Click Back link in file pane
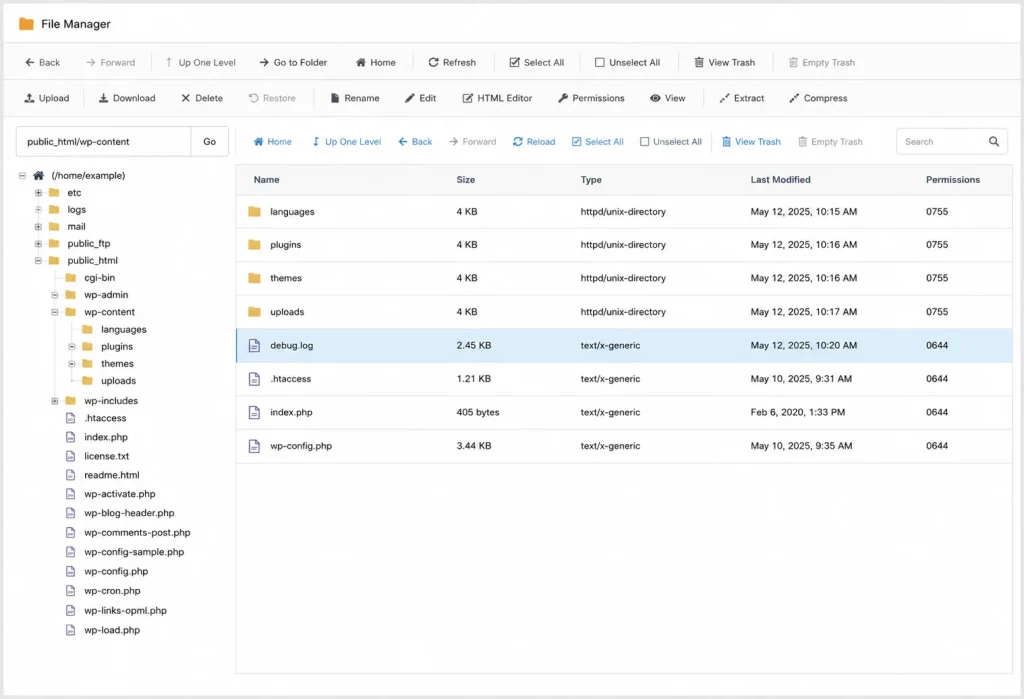The width and height of the screenshot is (1024, 699). click(x=415, y=142)
